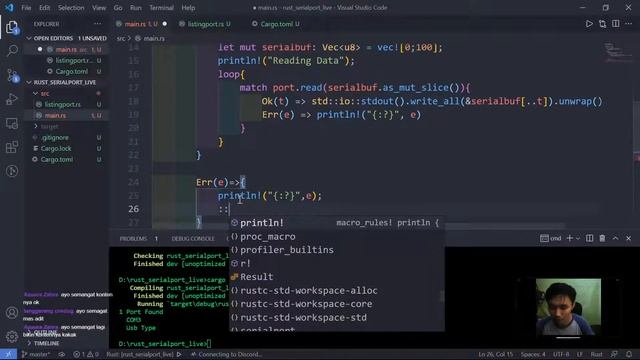640x360 pixels.
Task: Open Explorer panel More Actions ellipsis
Action: (x=98, y=24)
